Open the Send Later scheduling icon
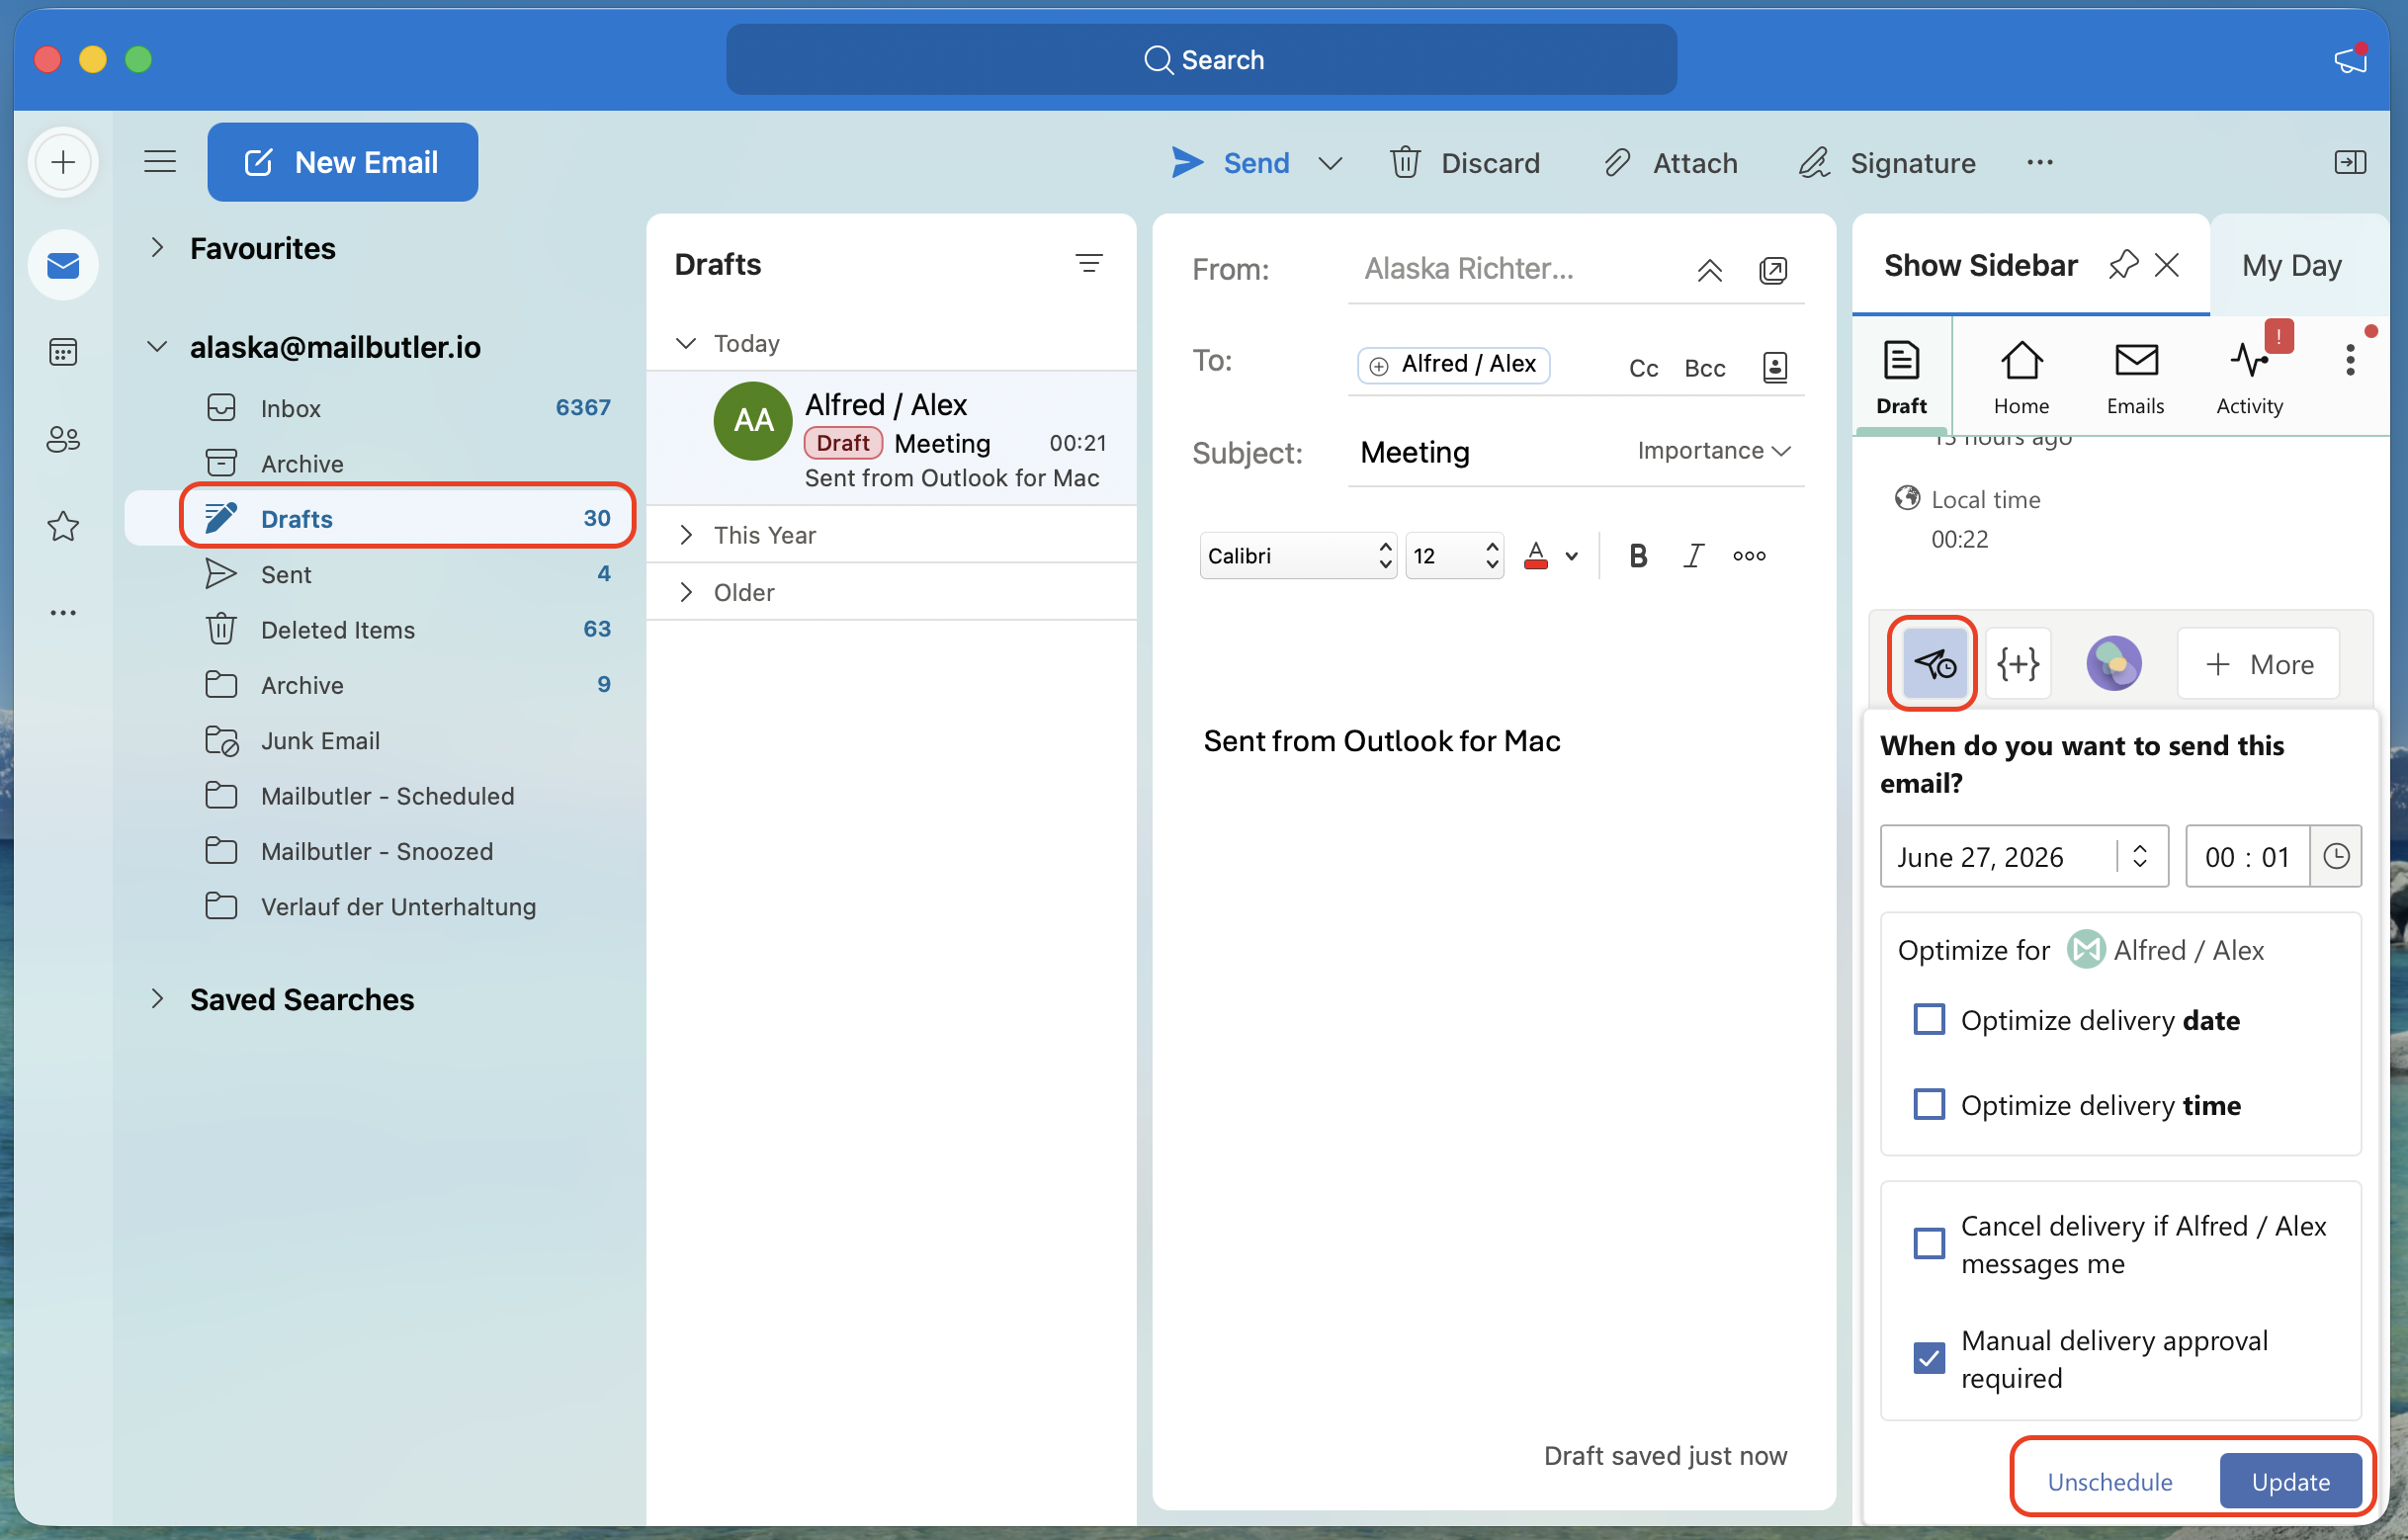 click(1933, 664)
